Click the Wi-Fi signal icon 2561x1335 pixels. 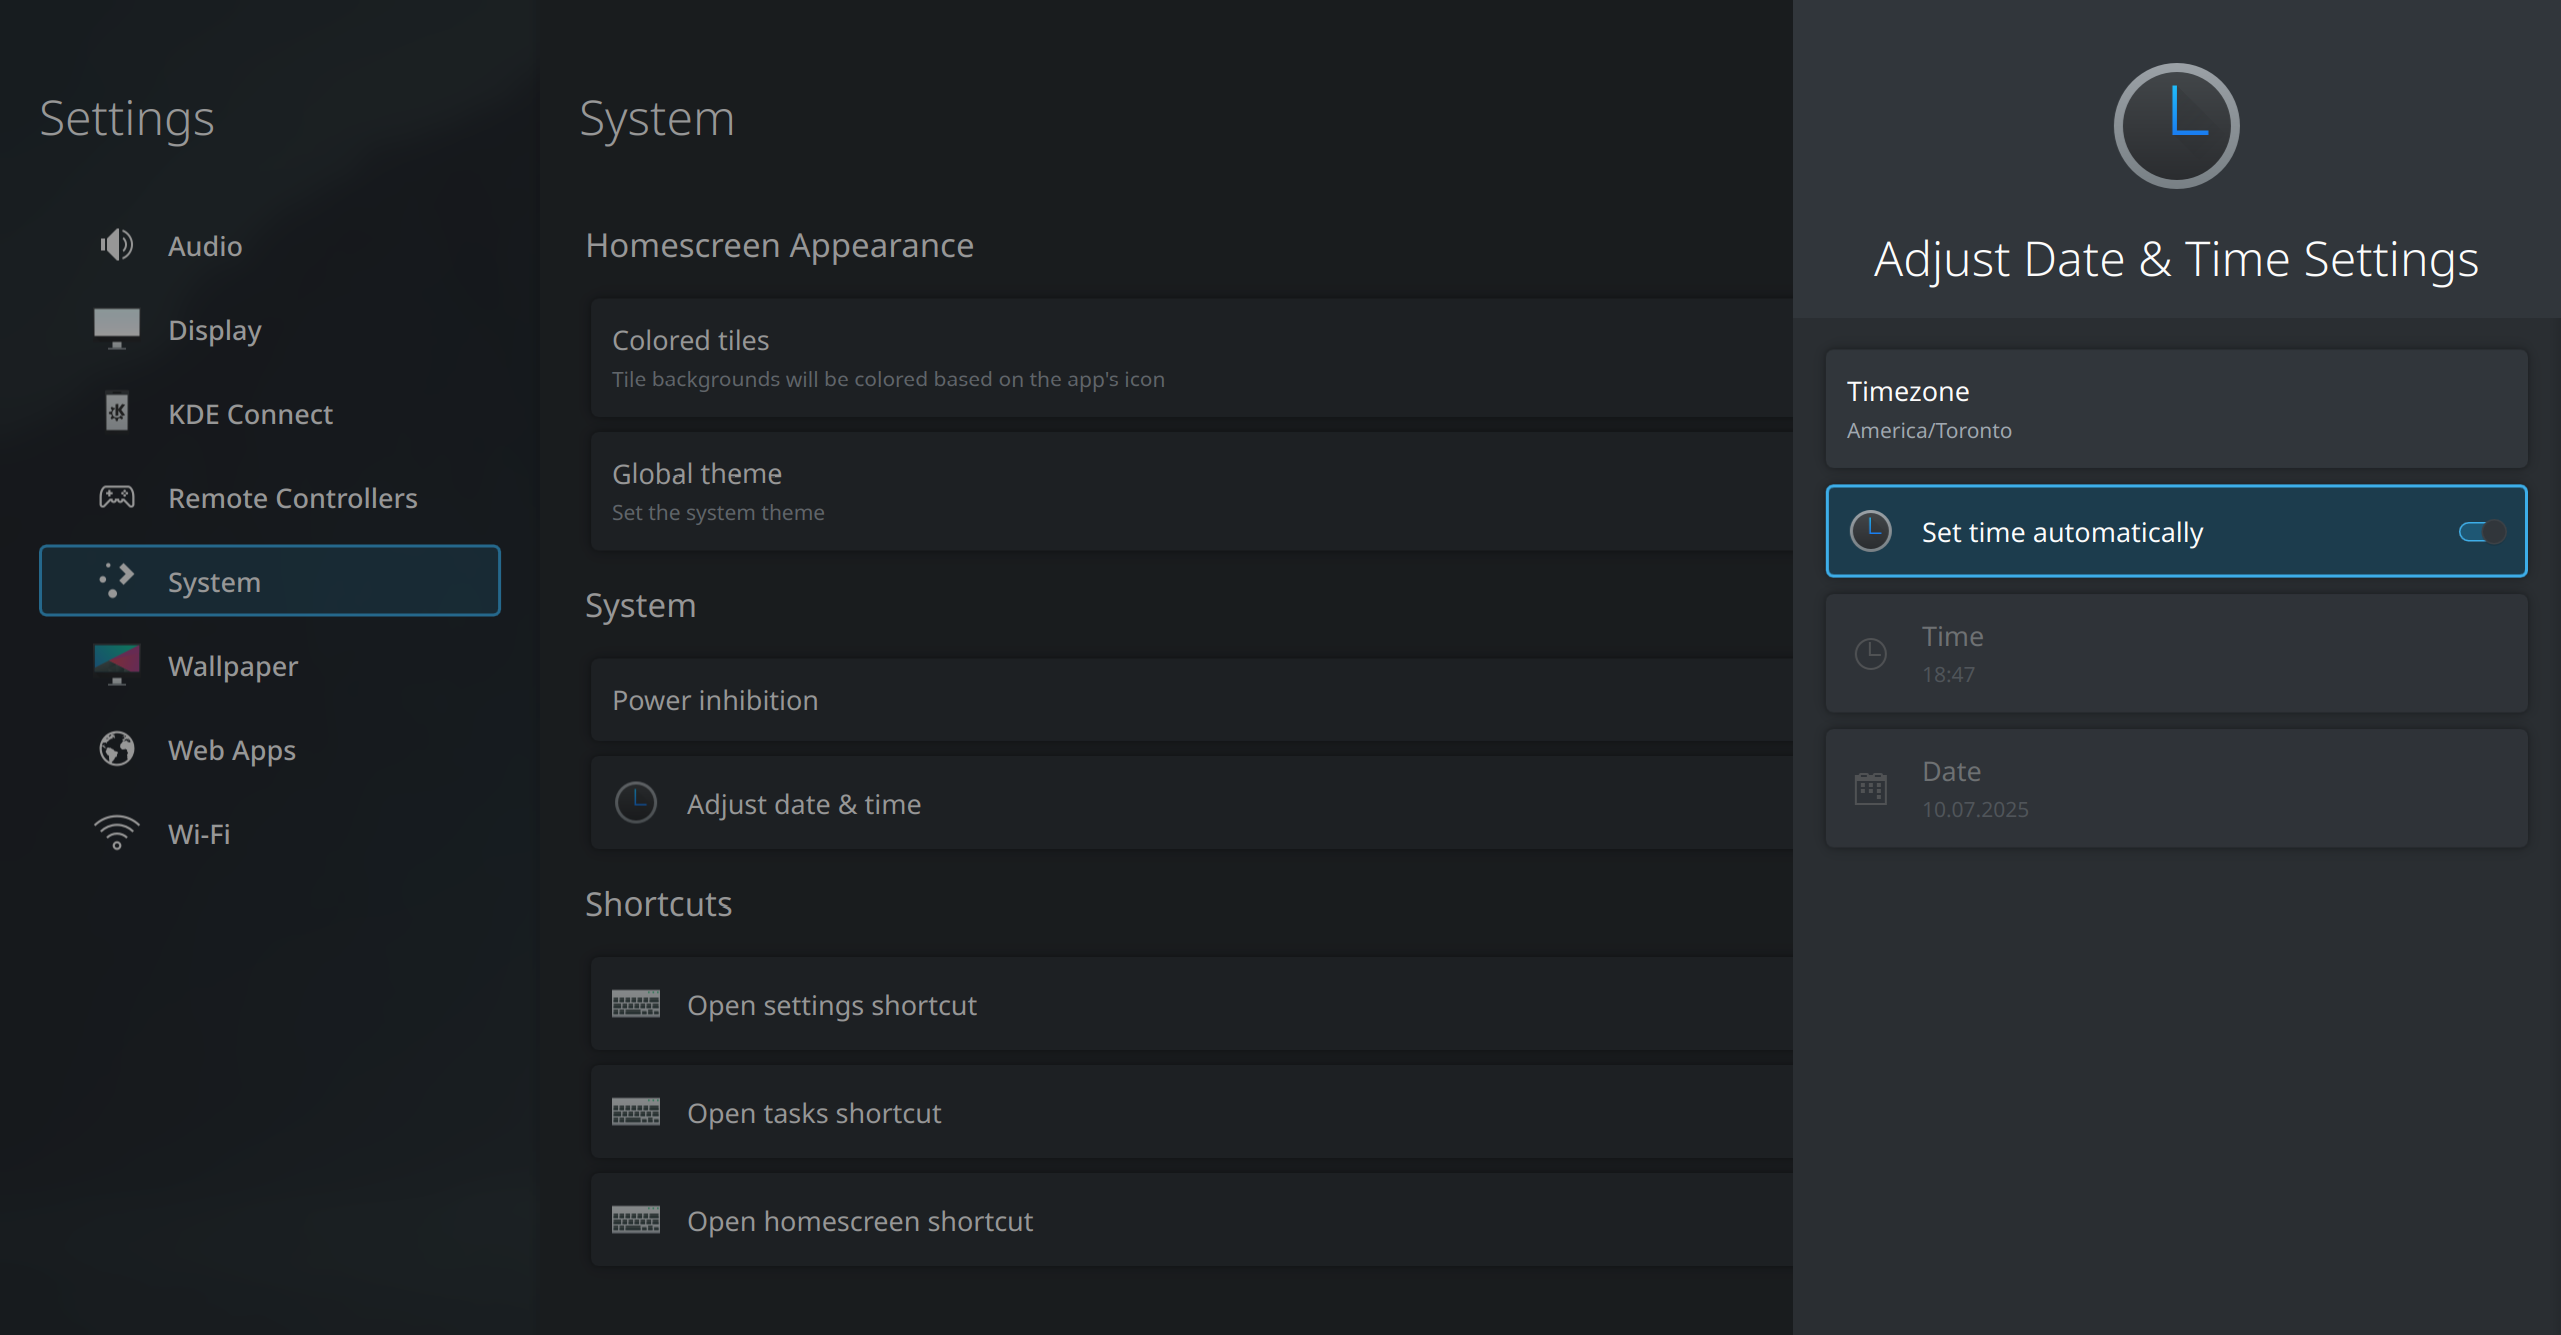(117, 832)
